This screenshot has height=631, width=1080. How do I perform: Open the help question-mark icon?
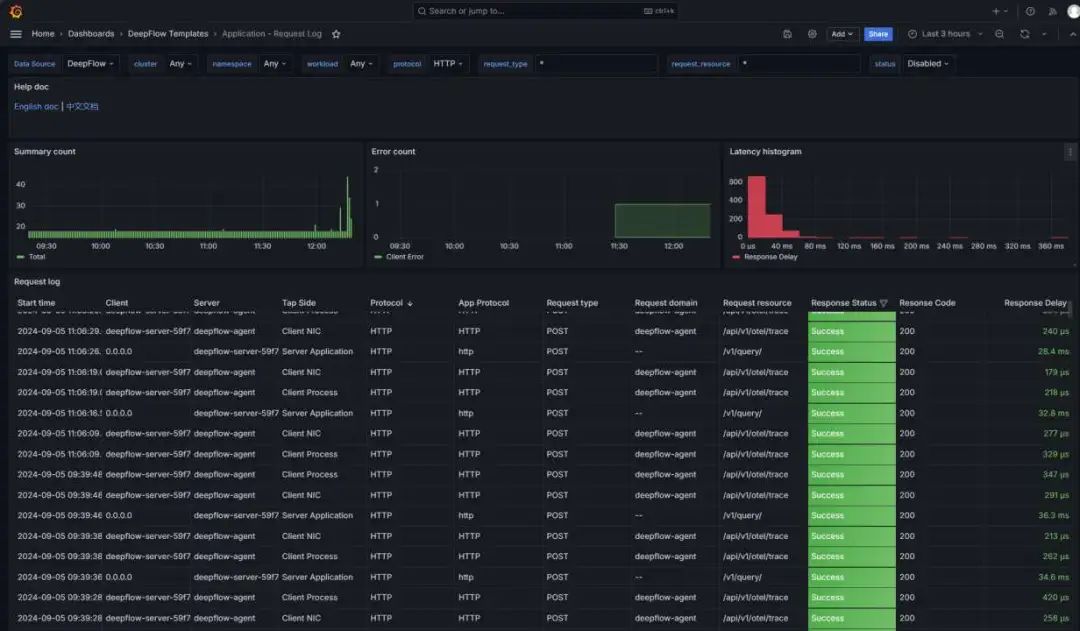pos(1030,11)
